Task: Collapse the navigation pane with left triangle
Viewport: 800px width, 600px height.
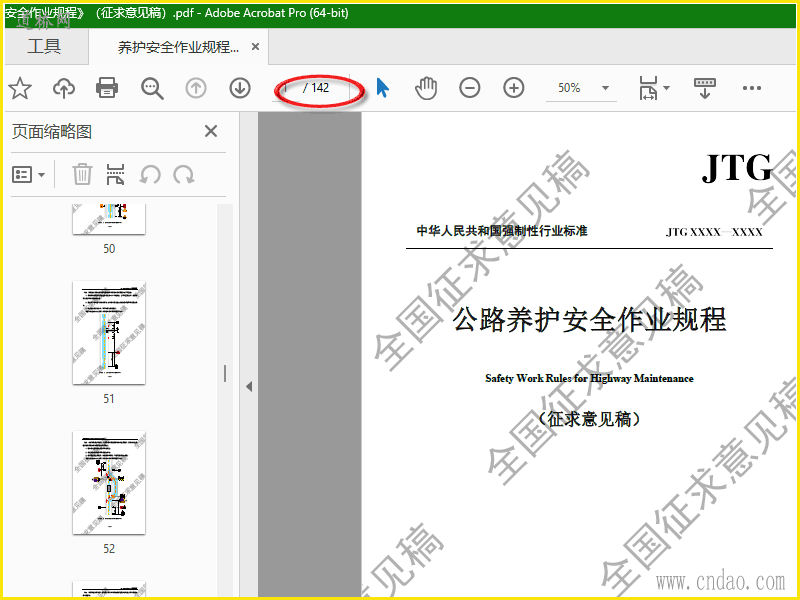Action: 249,387
